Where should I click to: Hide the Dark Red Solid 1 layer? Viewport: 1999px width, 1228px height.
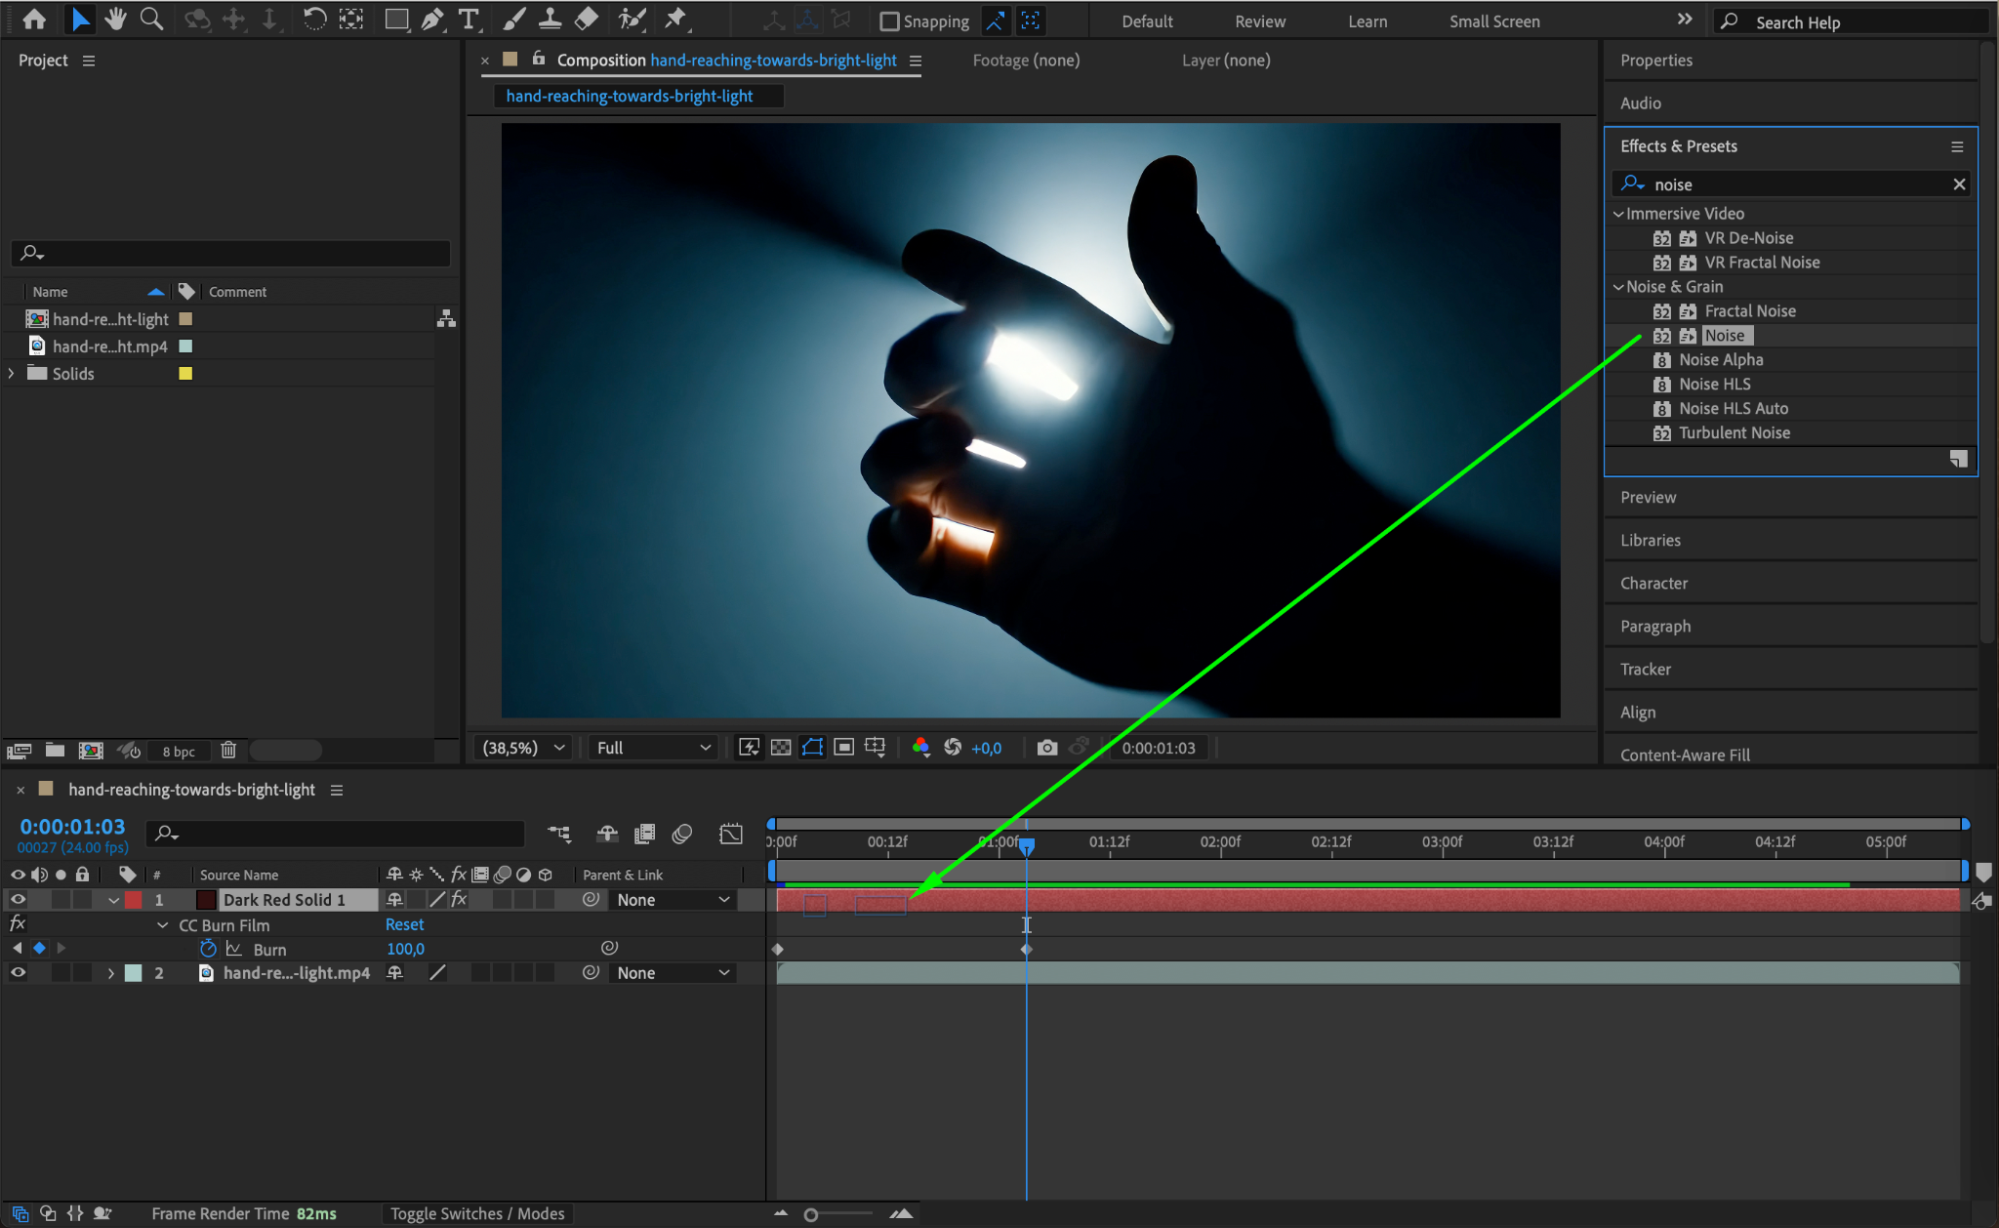pos(18,900)
